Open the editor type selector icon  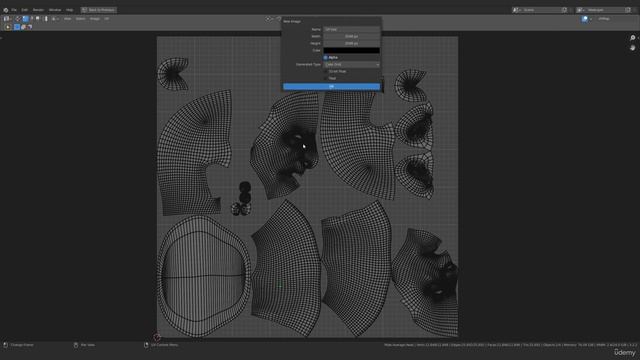tap(7, 19)
